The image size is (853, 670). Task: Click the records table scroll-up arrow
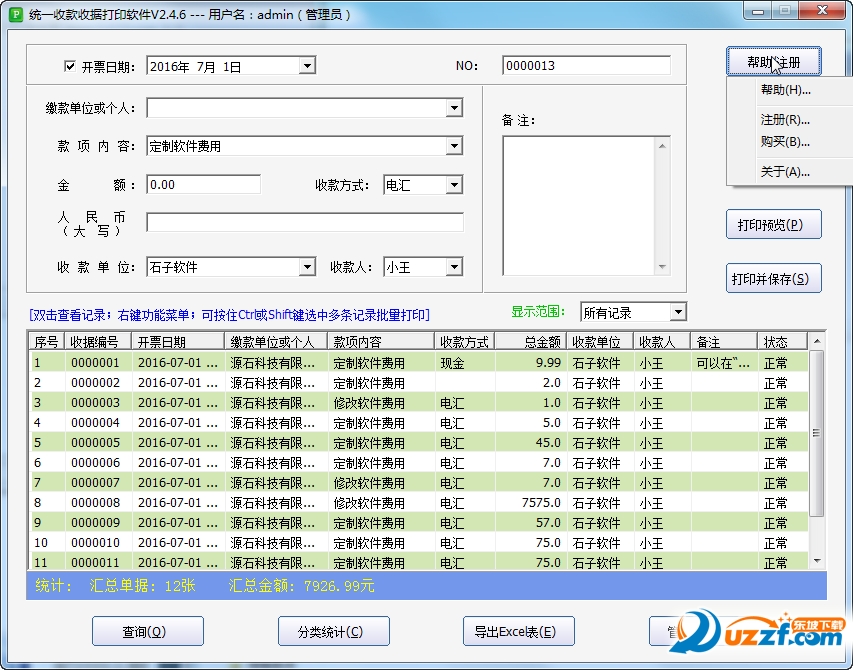[x=816, y=341]
